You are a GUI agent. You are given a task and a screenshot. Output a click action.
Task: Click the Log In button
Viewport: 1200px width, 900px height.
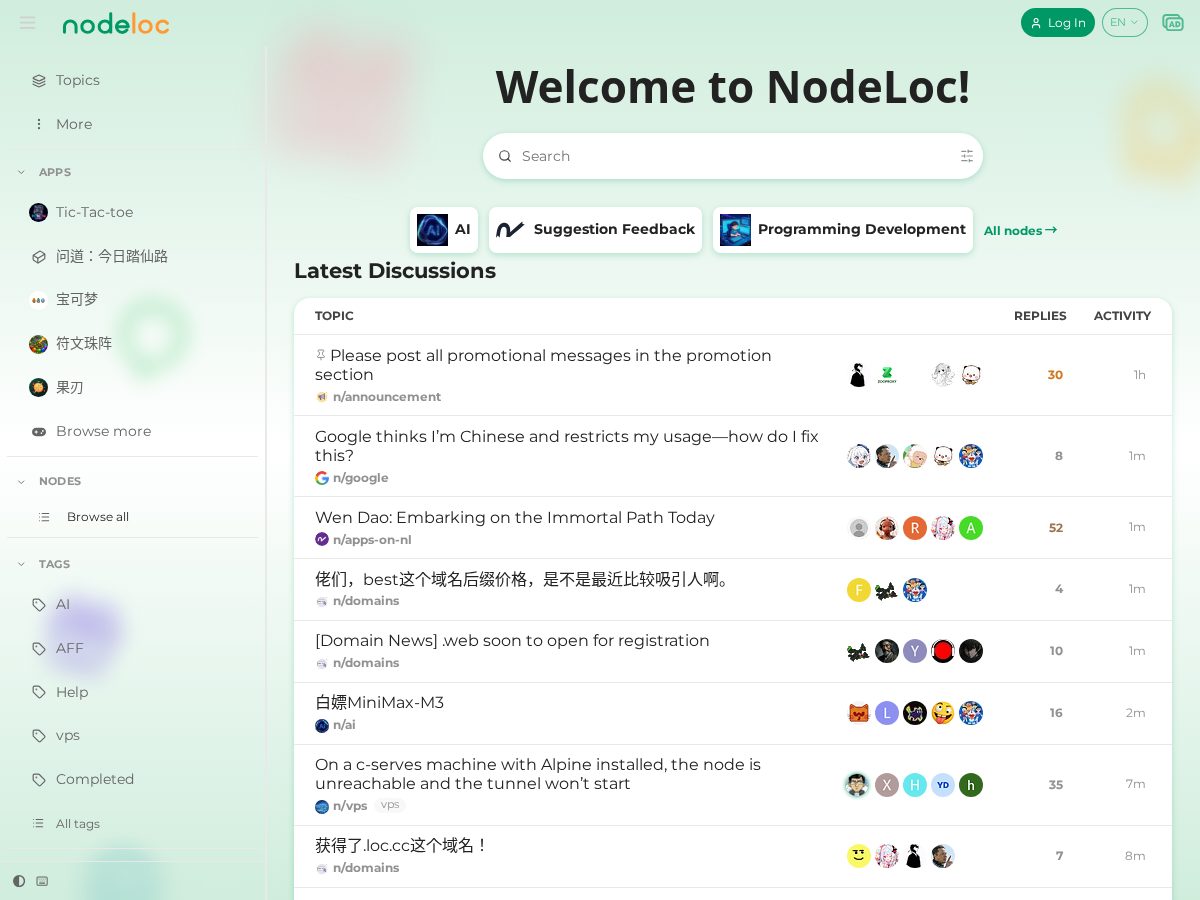click(1058, 22)
